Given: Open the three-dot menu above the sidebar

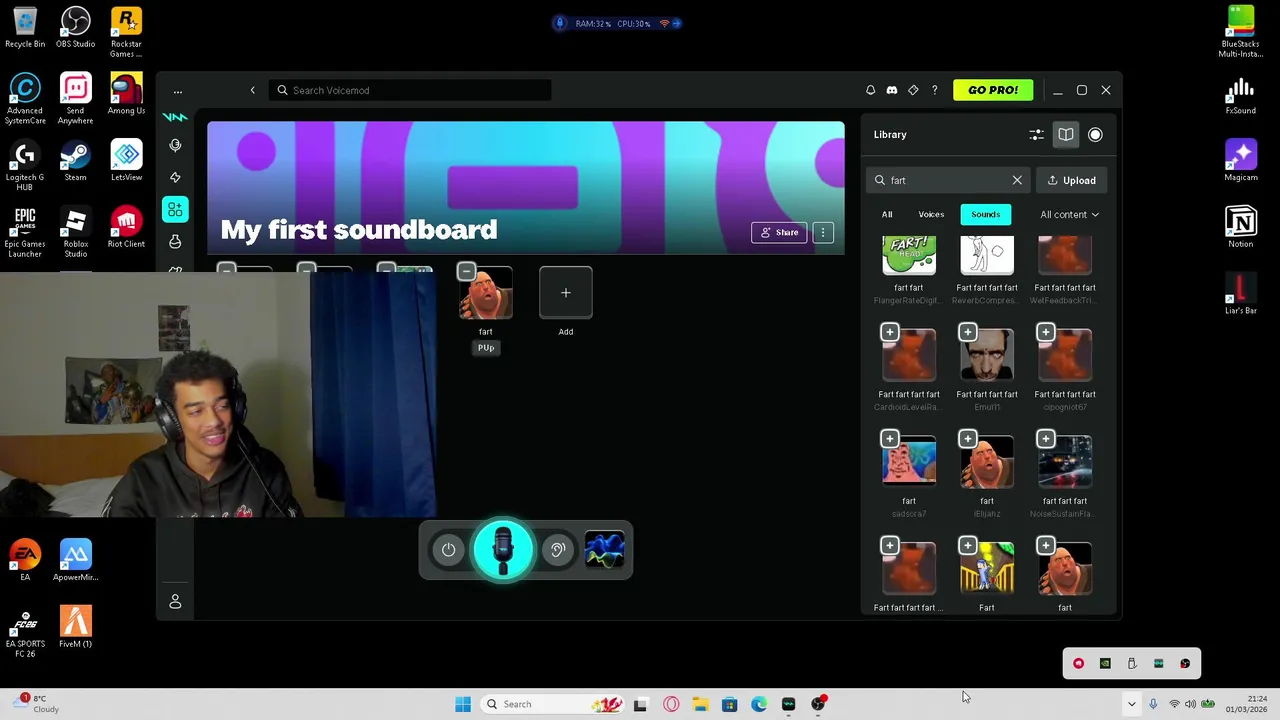Looking at the screenshot, I should point(177,91).
